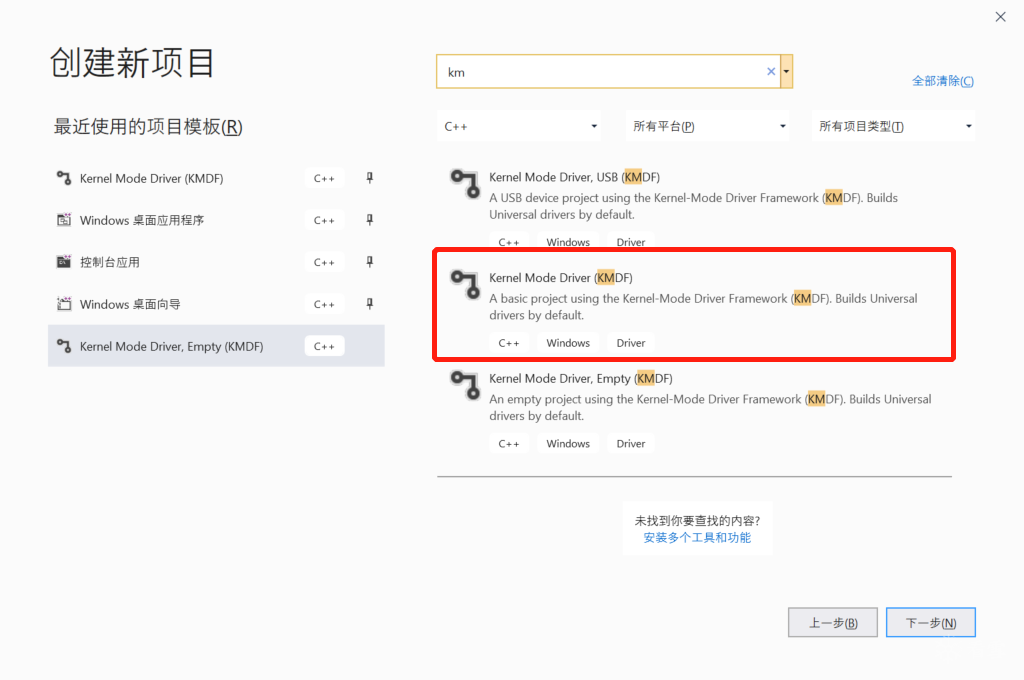
Task: Click the 全部清除 link
Action: point(942,81)
